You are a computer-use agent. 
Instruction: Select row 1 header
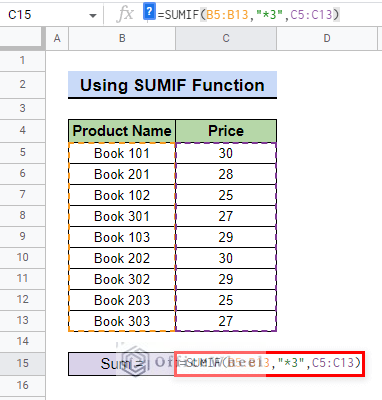tap(22, 60)
